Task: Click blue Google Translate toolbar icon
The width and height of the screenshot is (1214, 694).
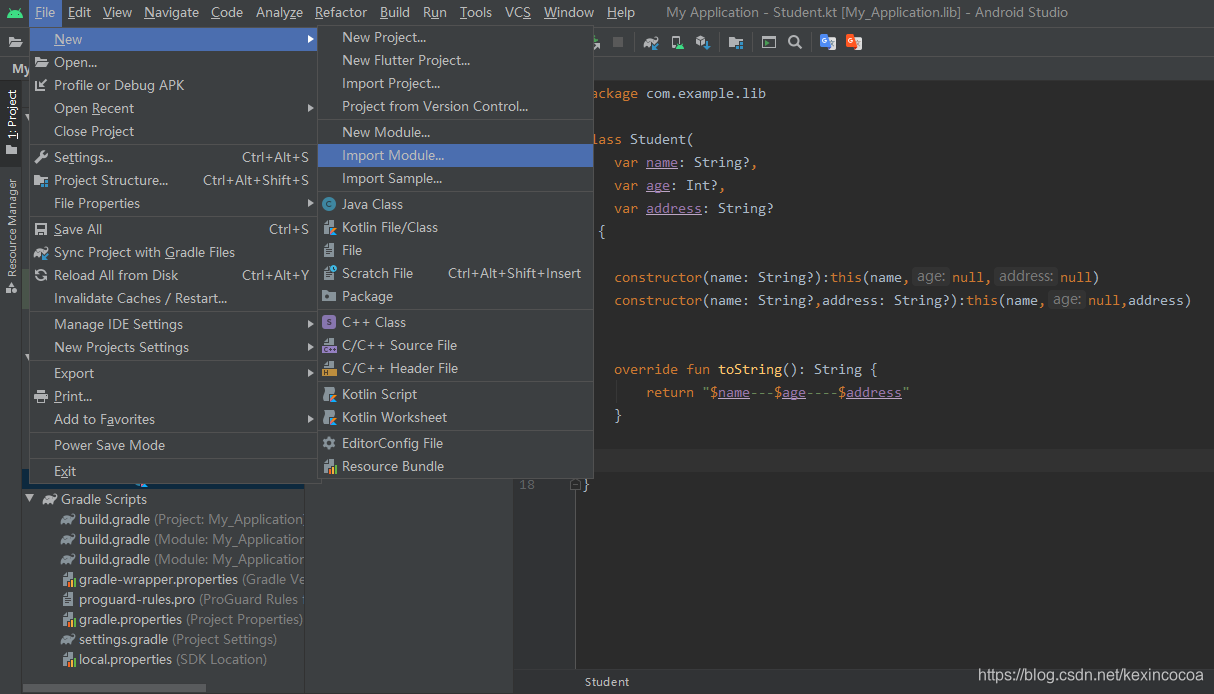Action: (827, 42)
